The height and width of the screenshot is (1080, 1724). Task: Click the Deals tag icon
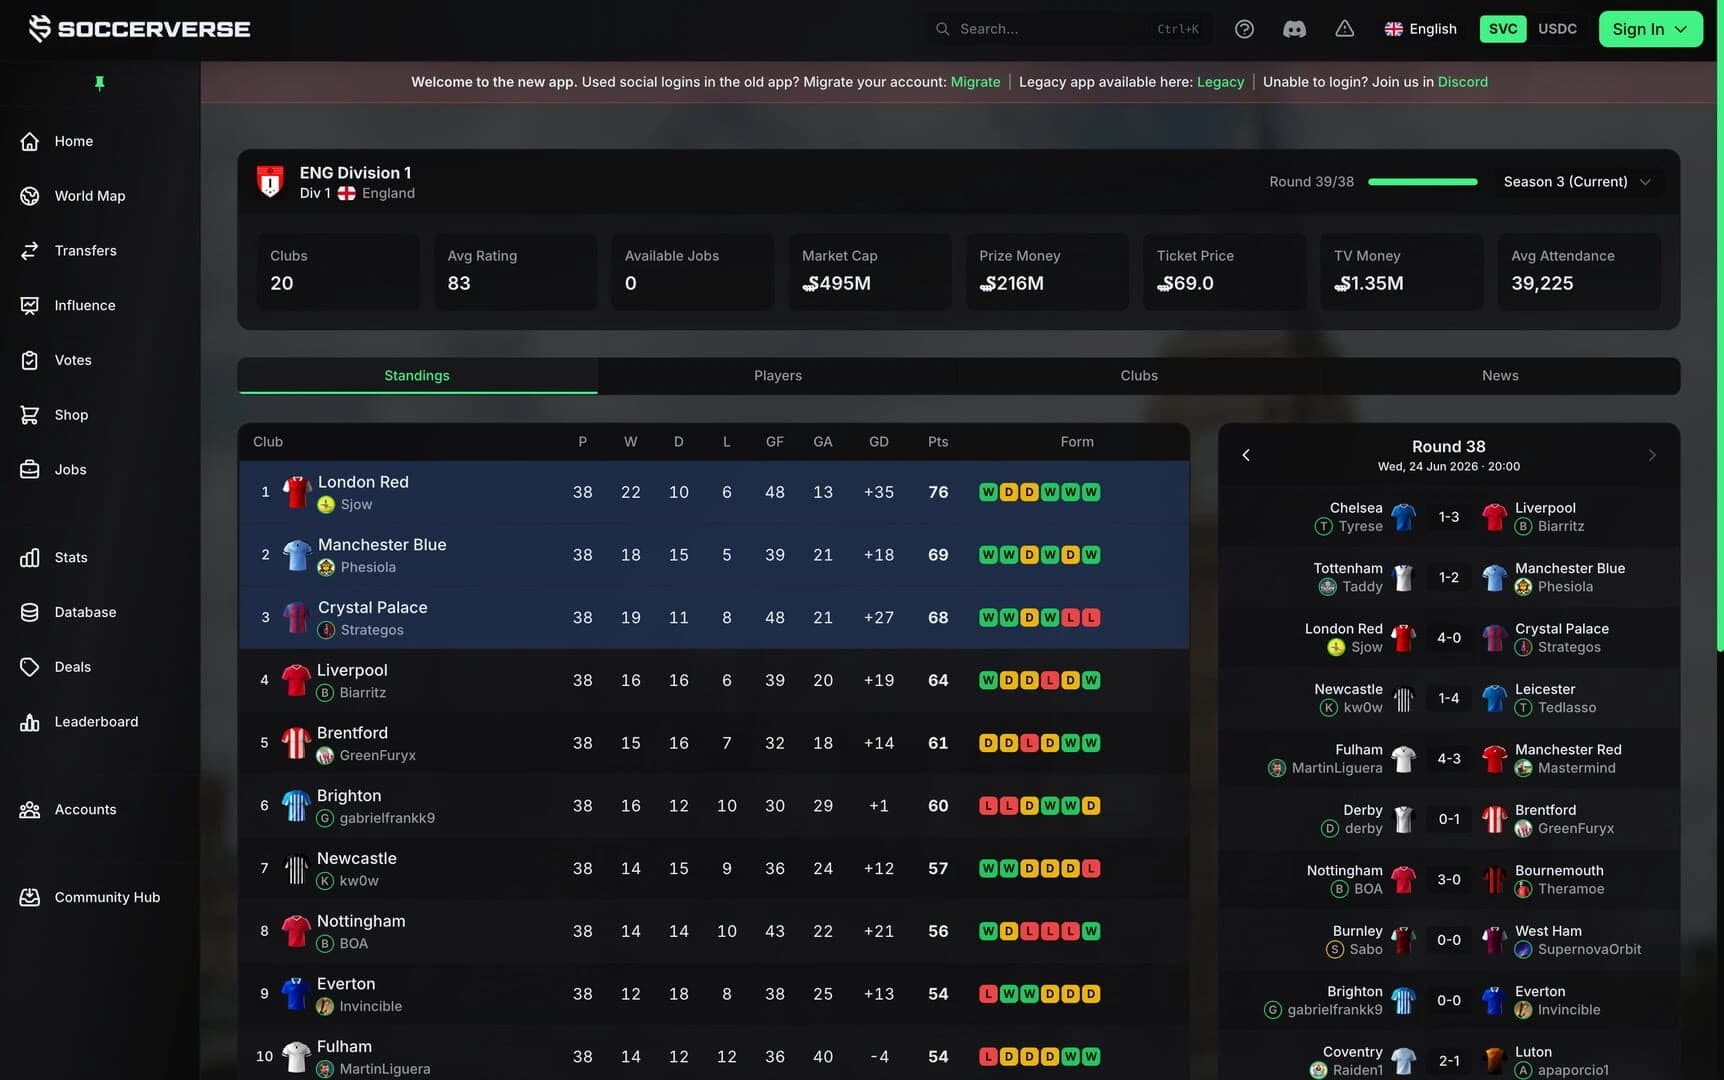click(x=30, y=667)
